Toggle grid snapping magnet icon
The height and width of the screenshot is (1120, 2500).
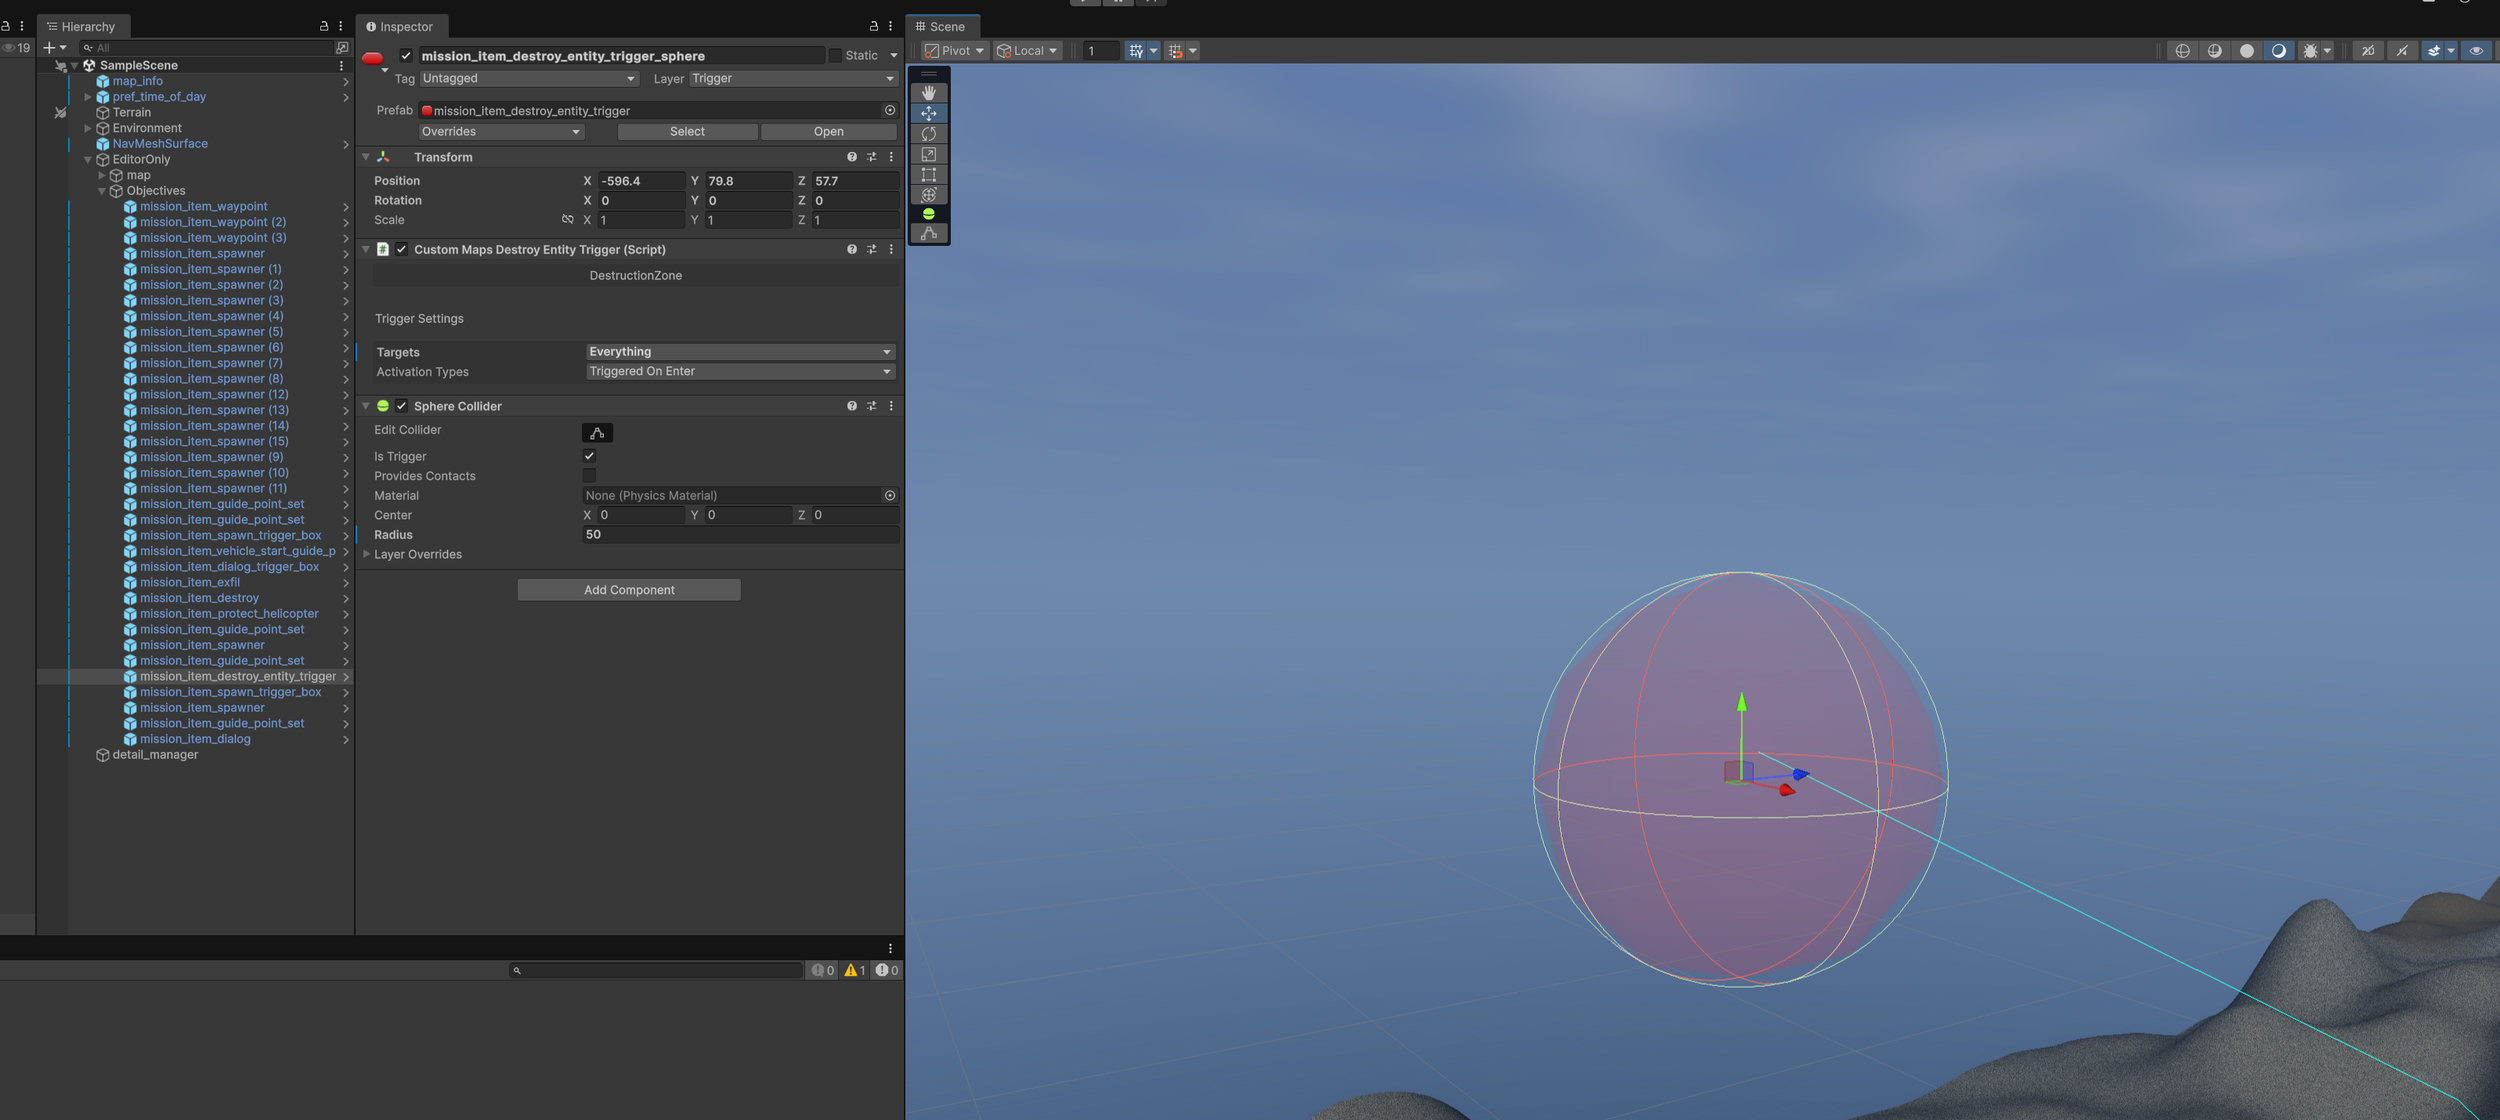coord(1175,51)
